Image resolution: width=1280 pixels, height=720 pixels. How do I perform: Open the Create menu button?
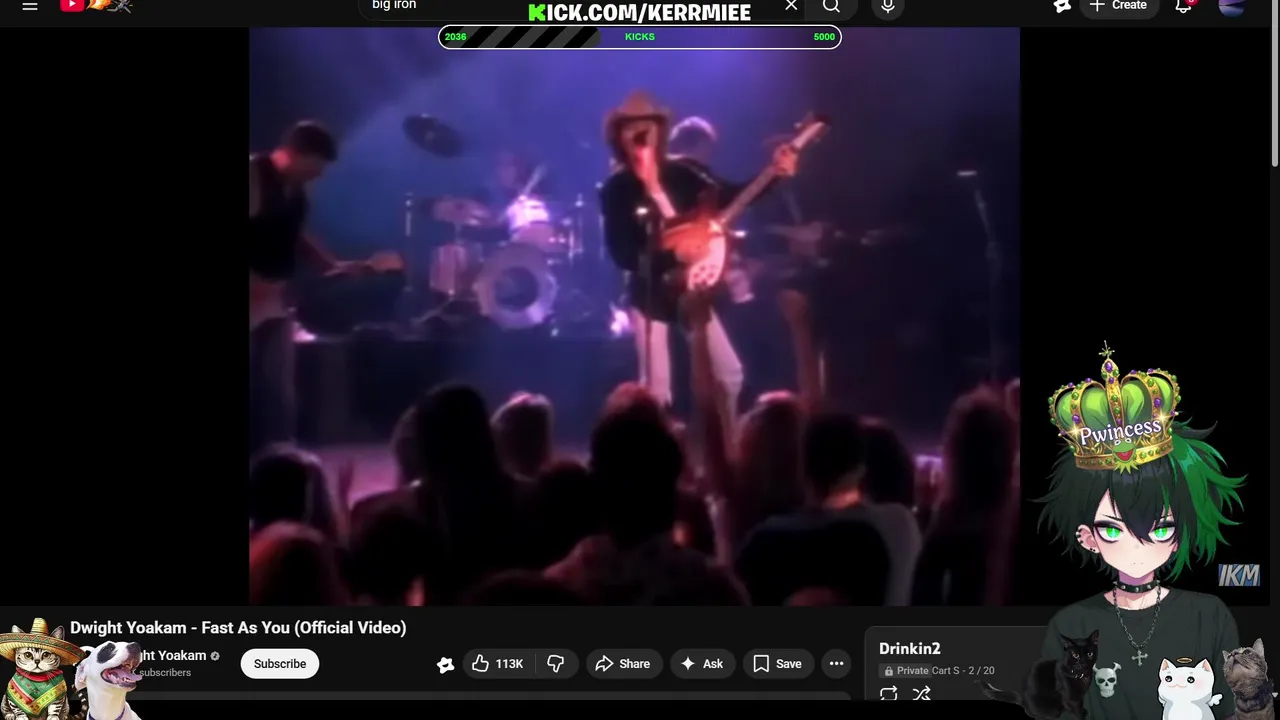click(1118, 6)
